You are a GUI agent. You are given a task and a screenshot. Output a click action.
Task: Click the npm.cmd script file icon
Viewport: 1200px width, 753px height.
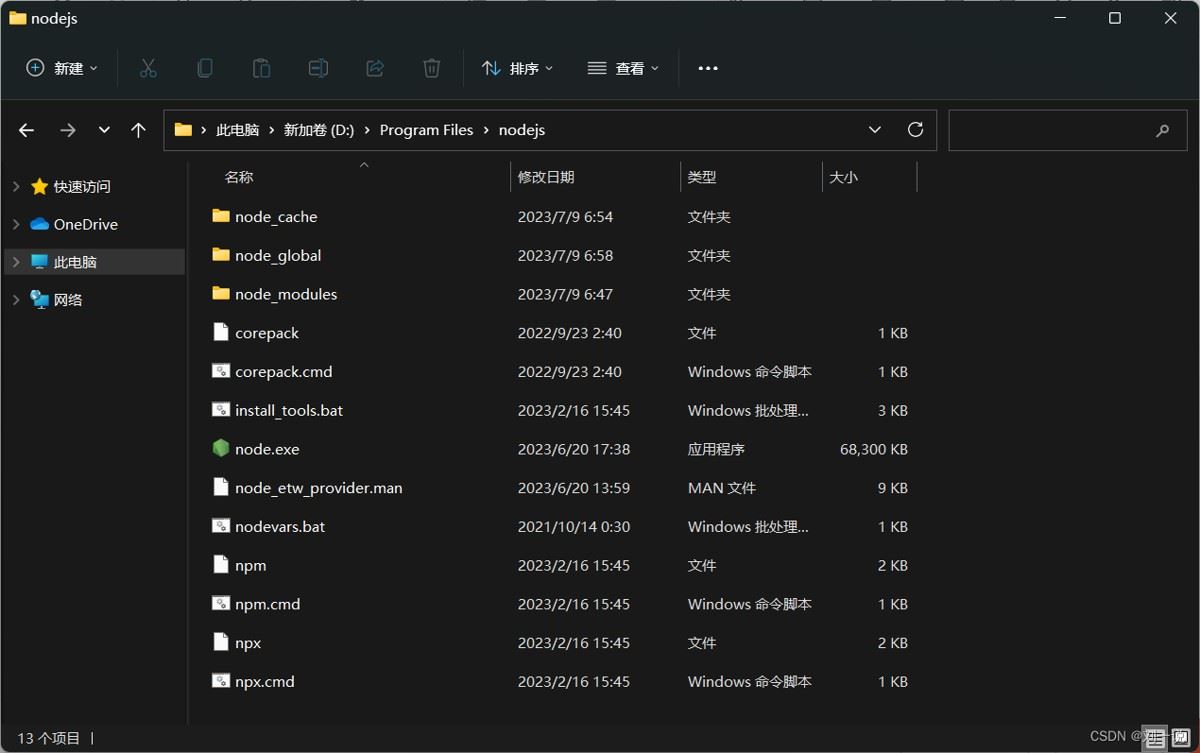pos(221,603)
